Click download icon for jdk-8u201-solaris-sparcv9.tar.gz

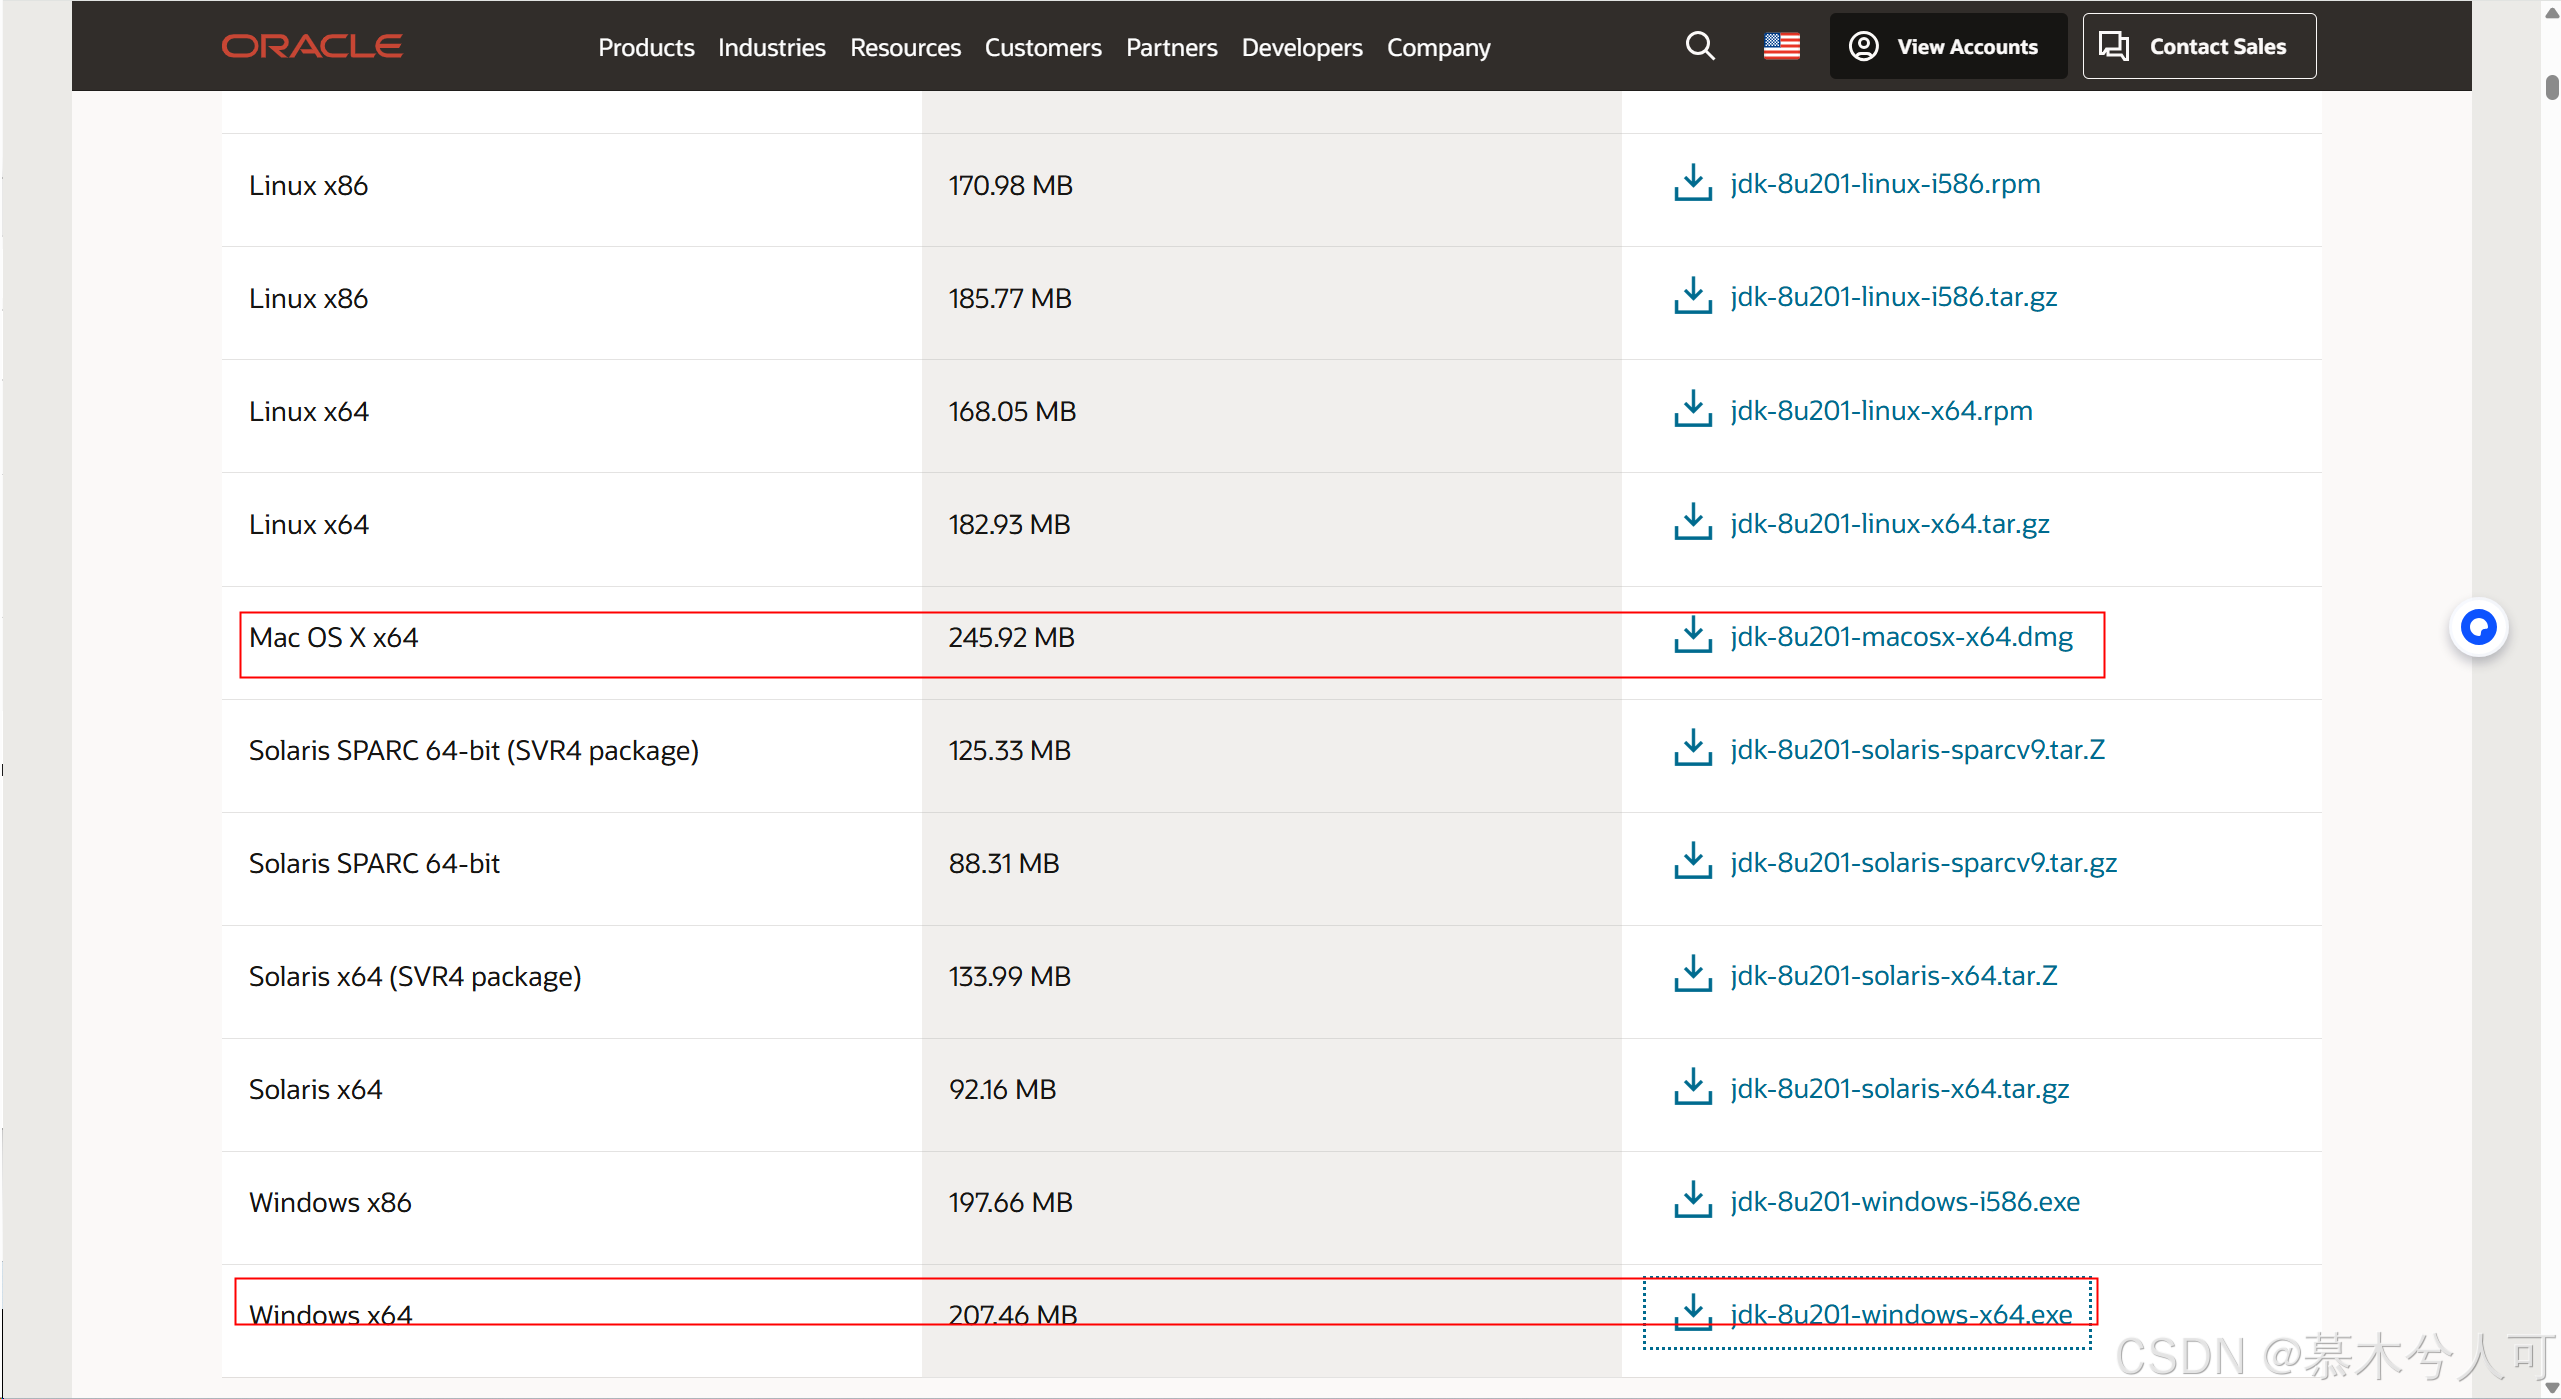point(1693,862)
